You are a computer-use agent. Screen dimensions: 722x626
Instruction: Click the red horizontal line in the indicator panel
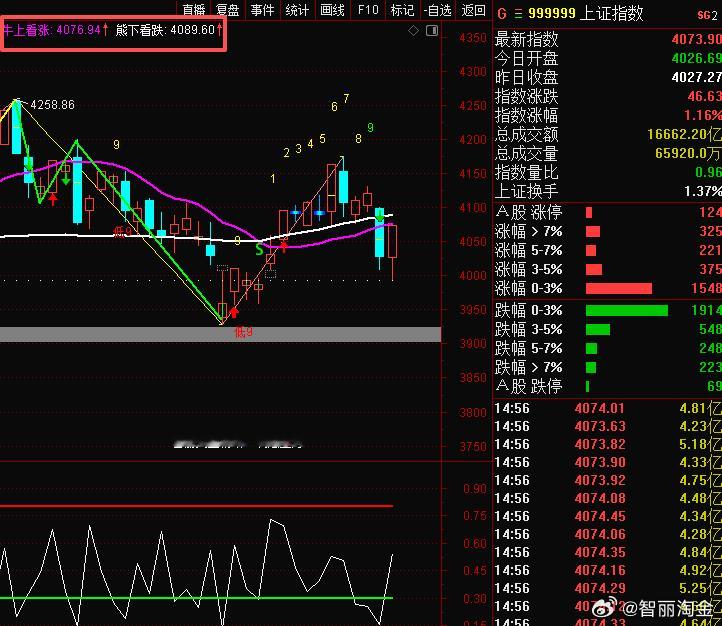pyautogui.click(x=197, y=506)
